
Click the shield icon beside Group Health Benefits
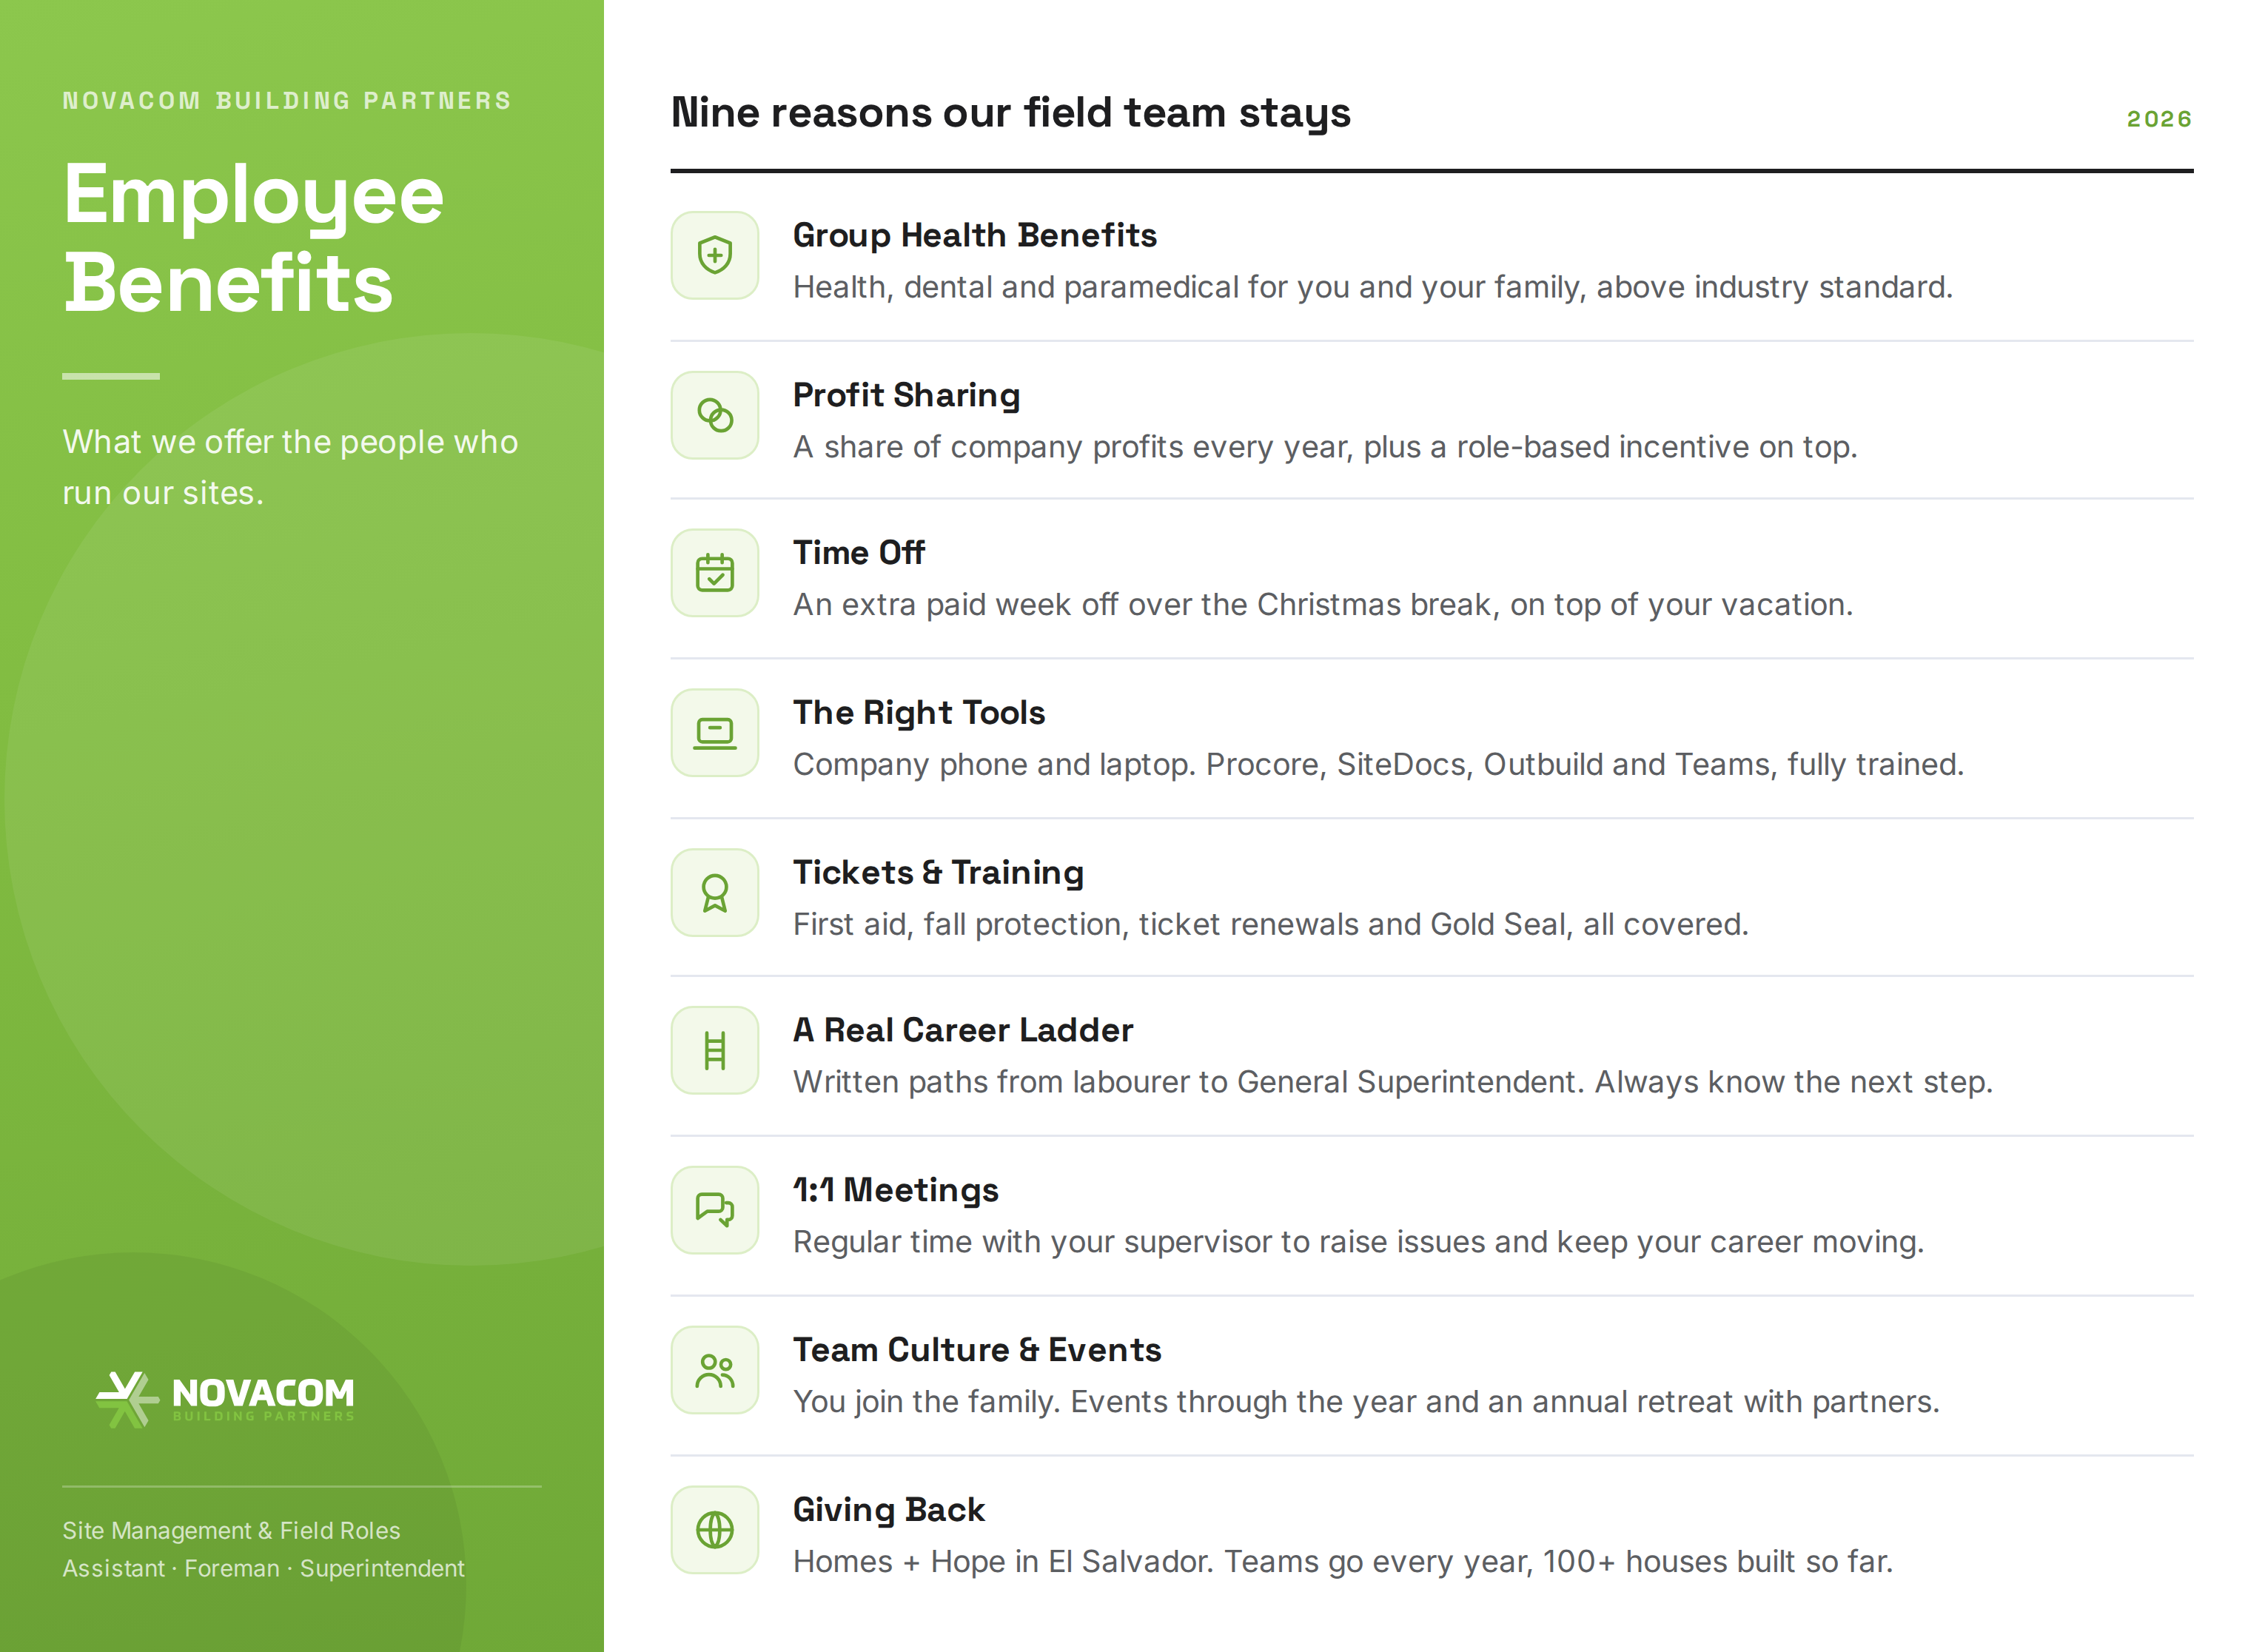(715, 255)
